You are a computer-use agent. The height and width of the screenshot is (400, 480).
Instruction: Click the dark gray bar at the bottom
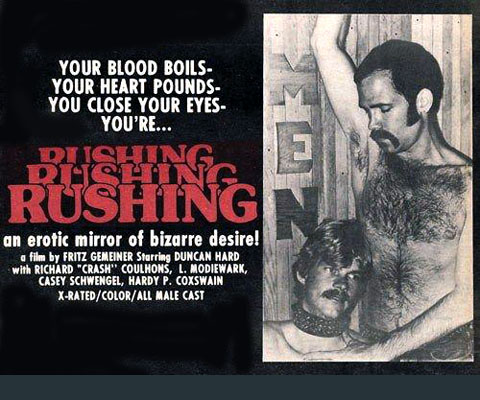coord(240,387)
